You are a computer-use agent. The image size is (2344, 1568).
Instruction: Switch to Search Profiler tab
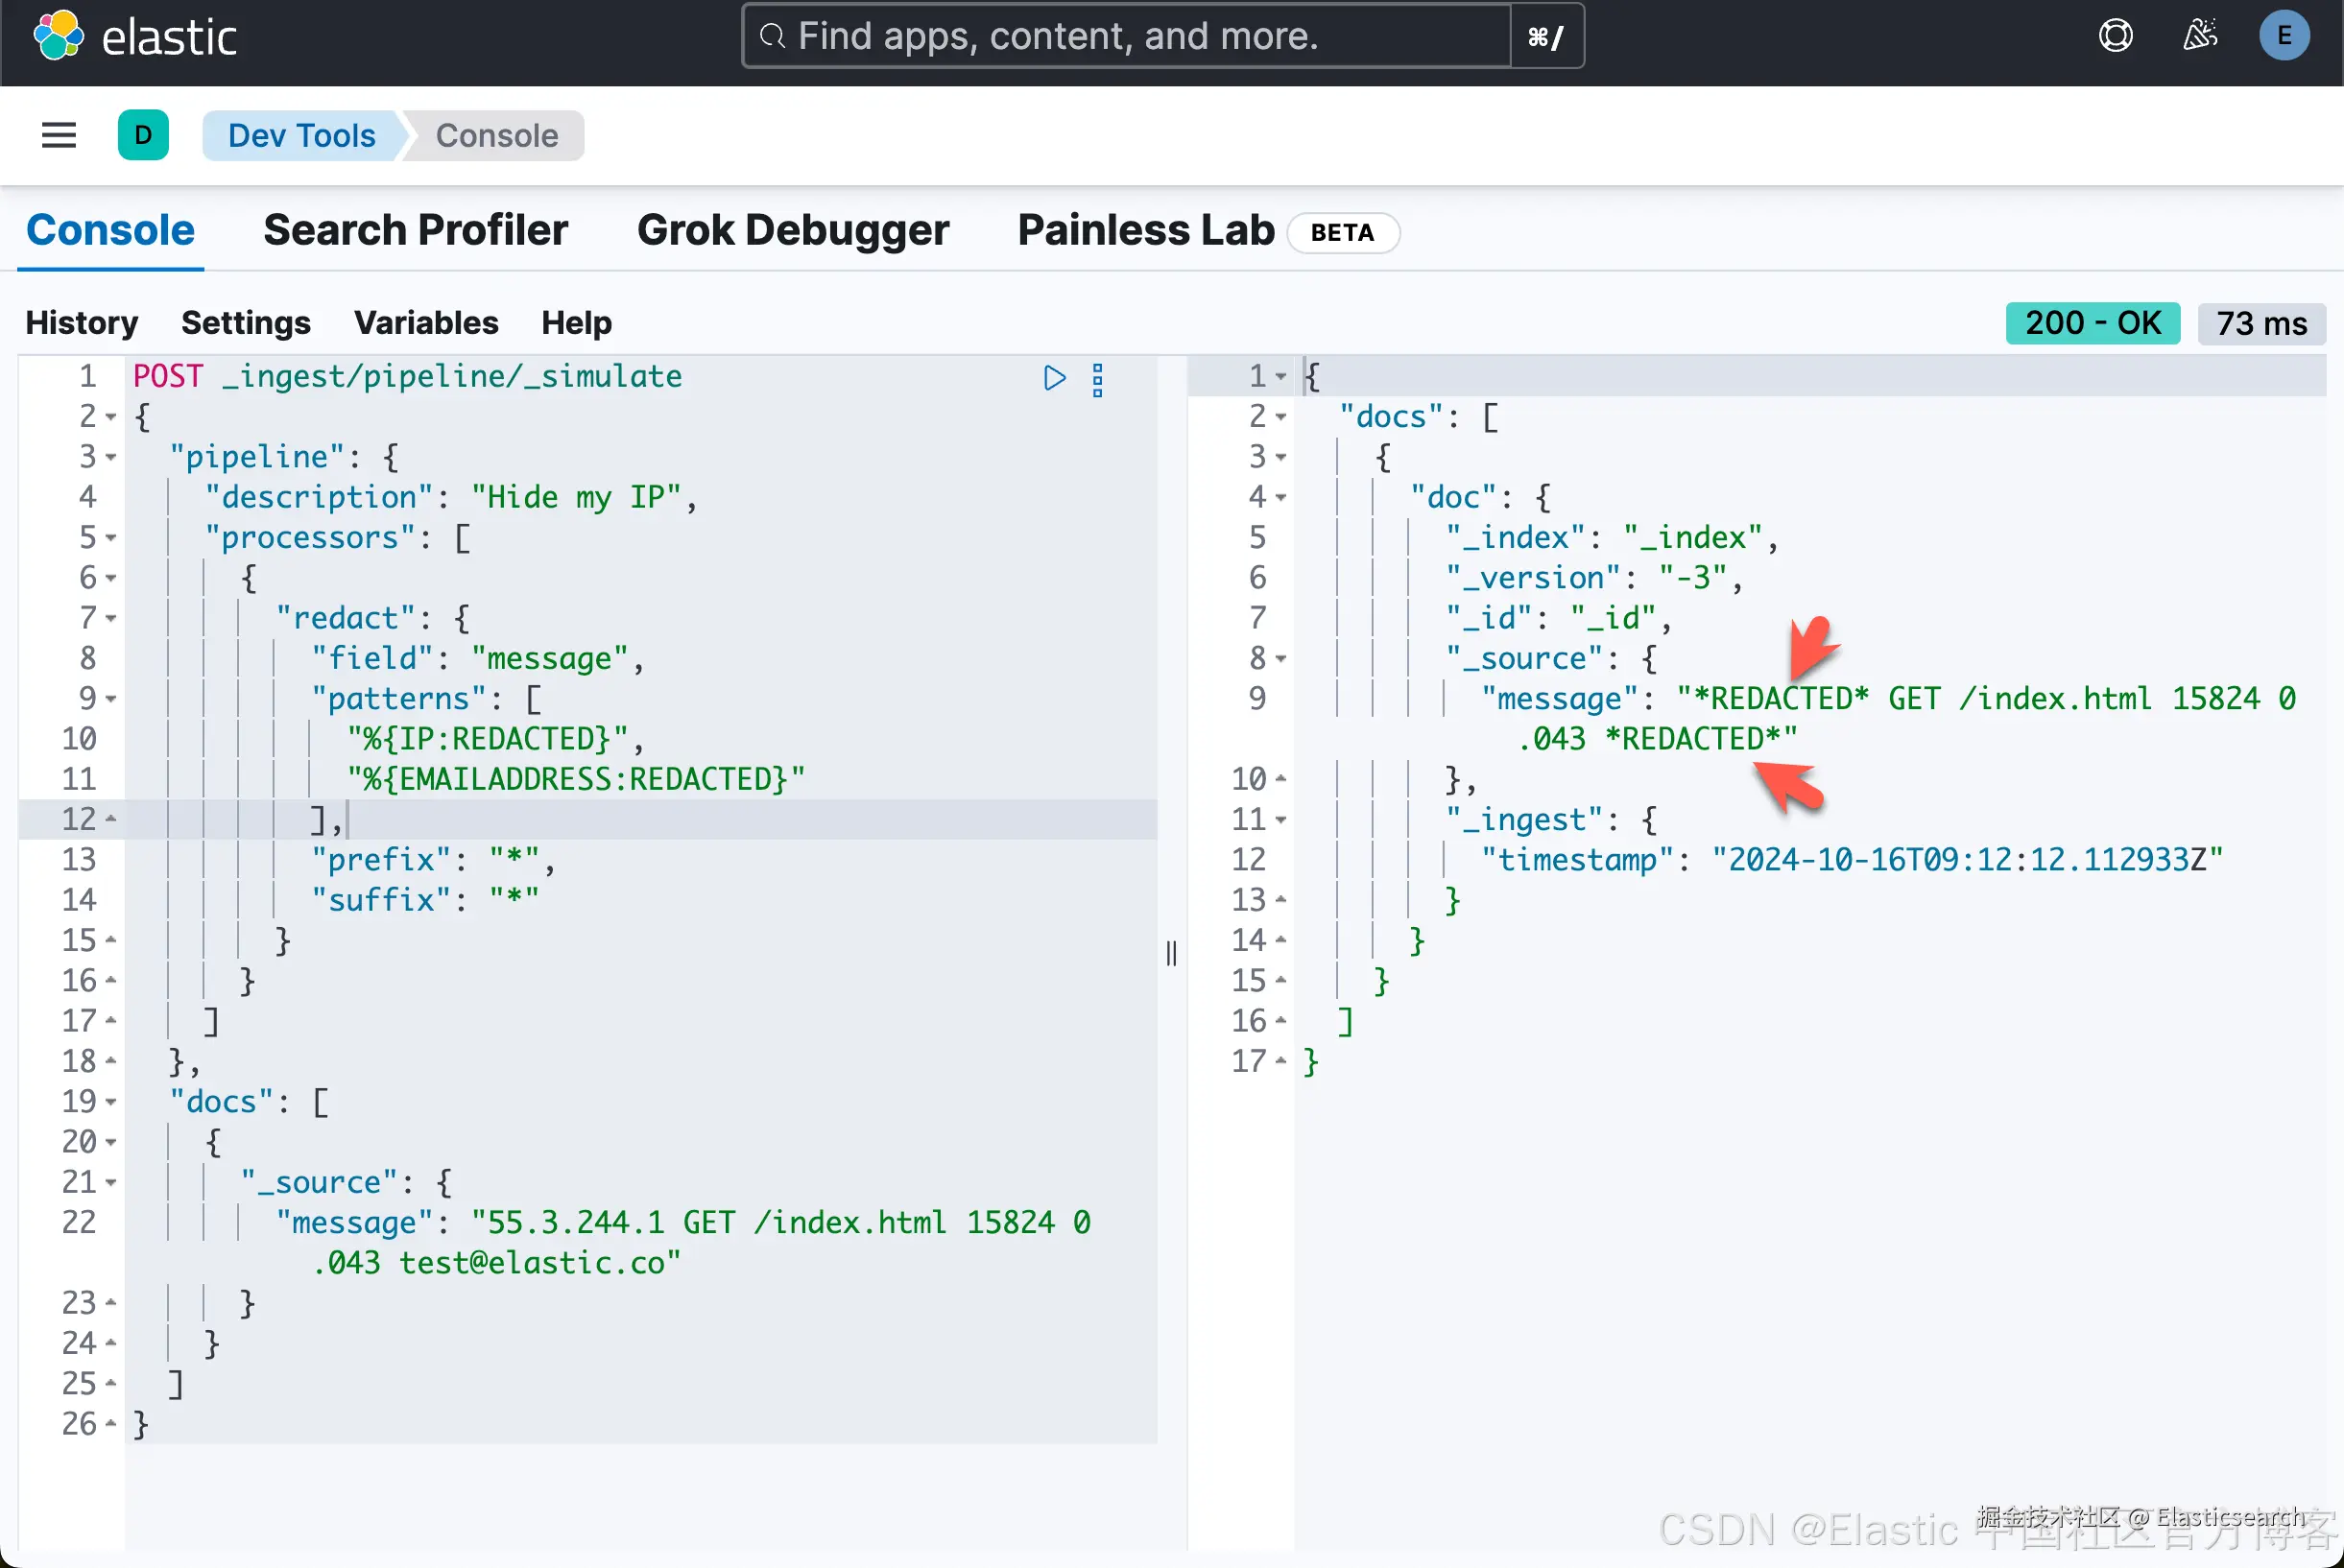click(x=415, y=231)
